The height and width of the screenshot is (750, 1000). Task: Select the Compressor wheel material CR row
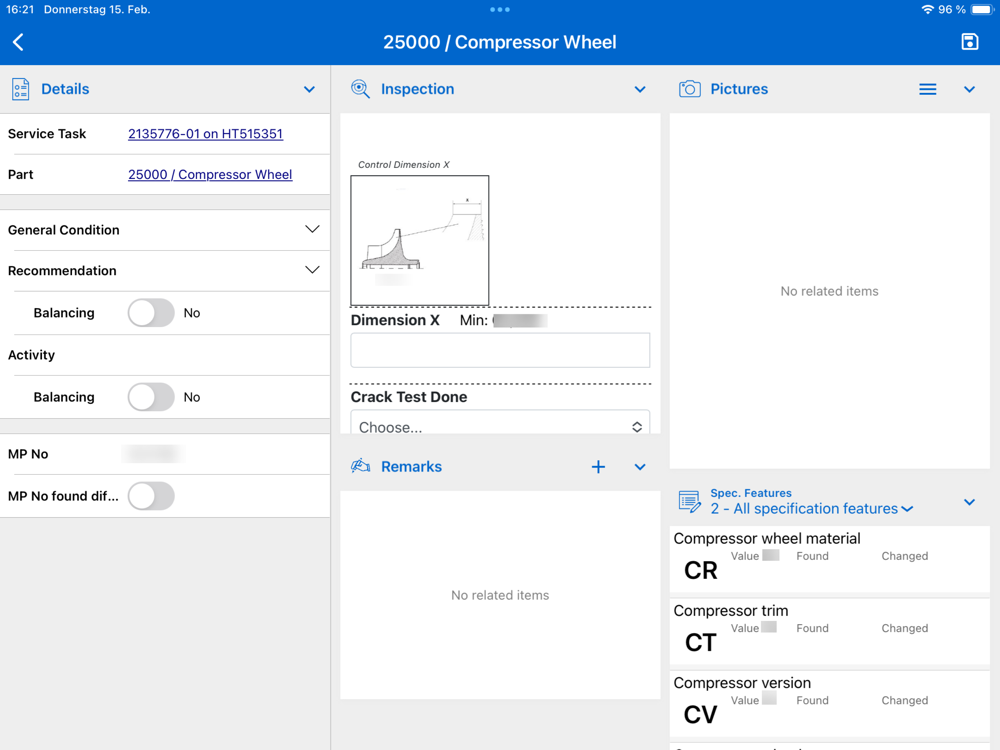pyautogui.click(x=830, y=559)
